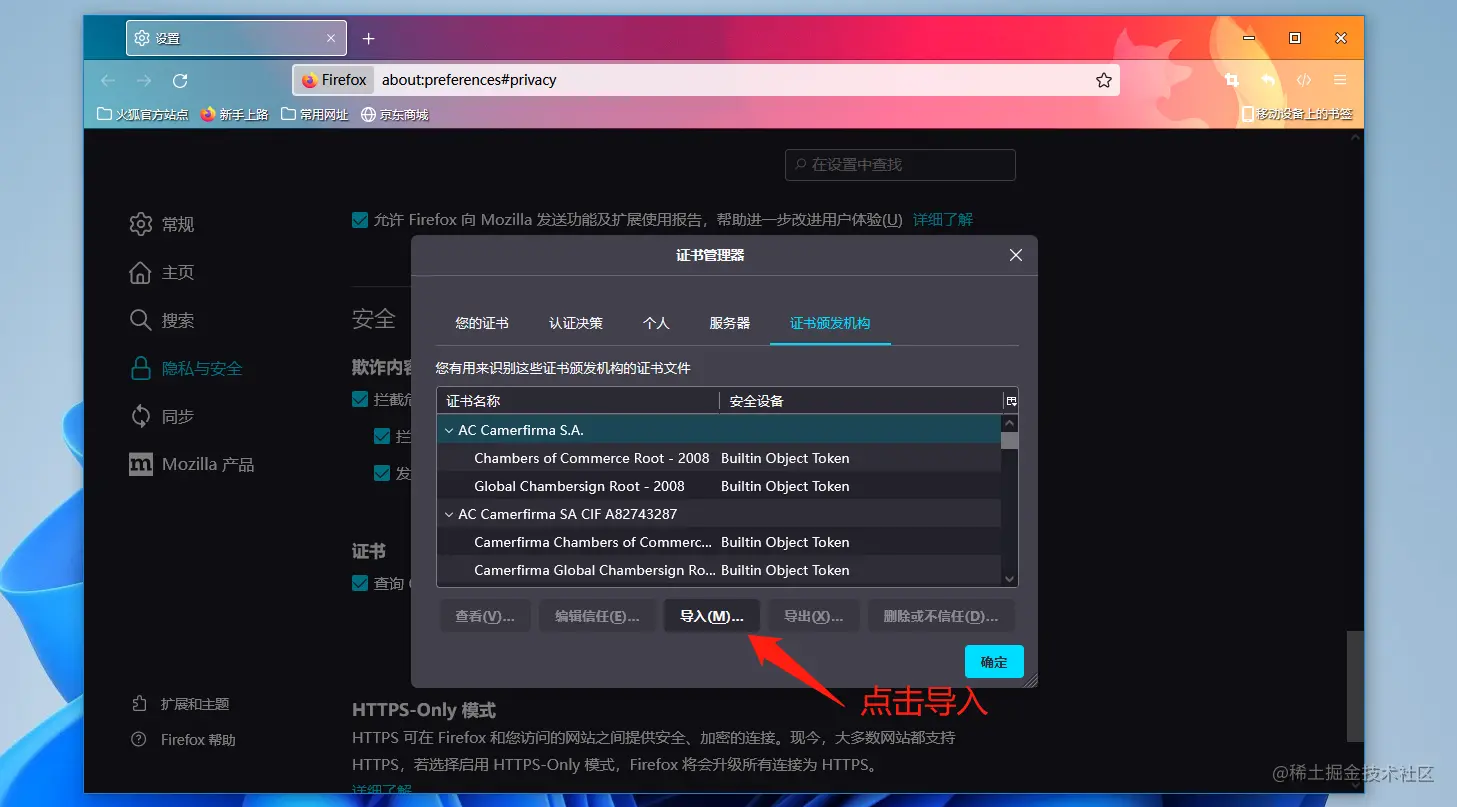The width and height of the screenshot is (1457, 807).
Task: Select Camerfirma Global Chambersign Ro... row
Action: [719, 570]
